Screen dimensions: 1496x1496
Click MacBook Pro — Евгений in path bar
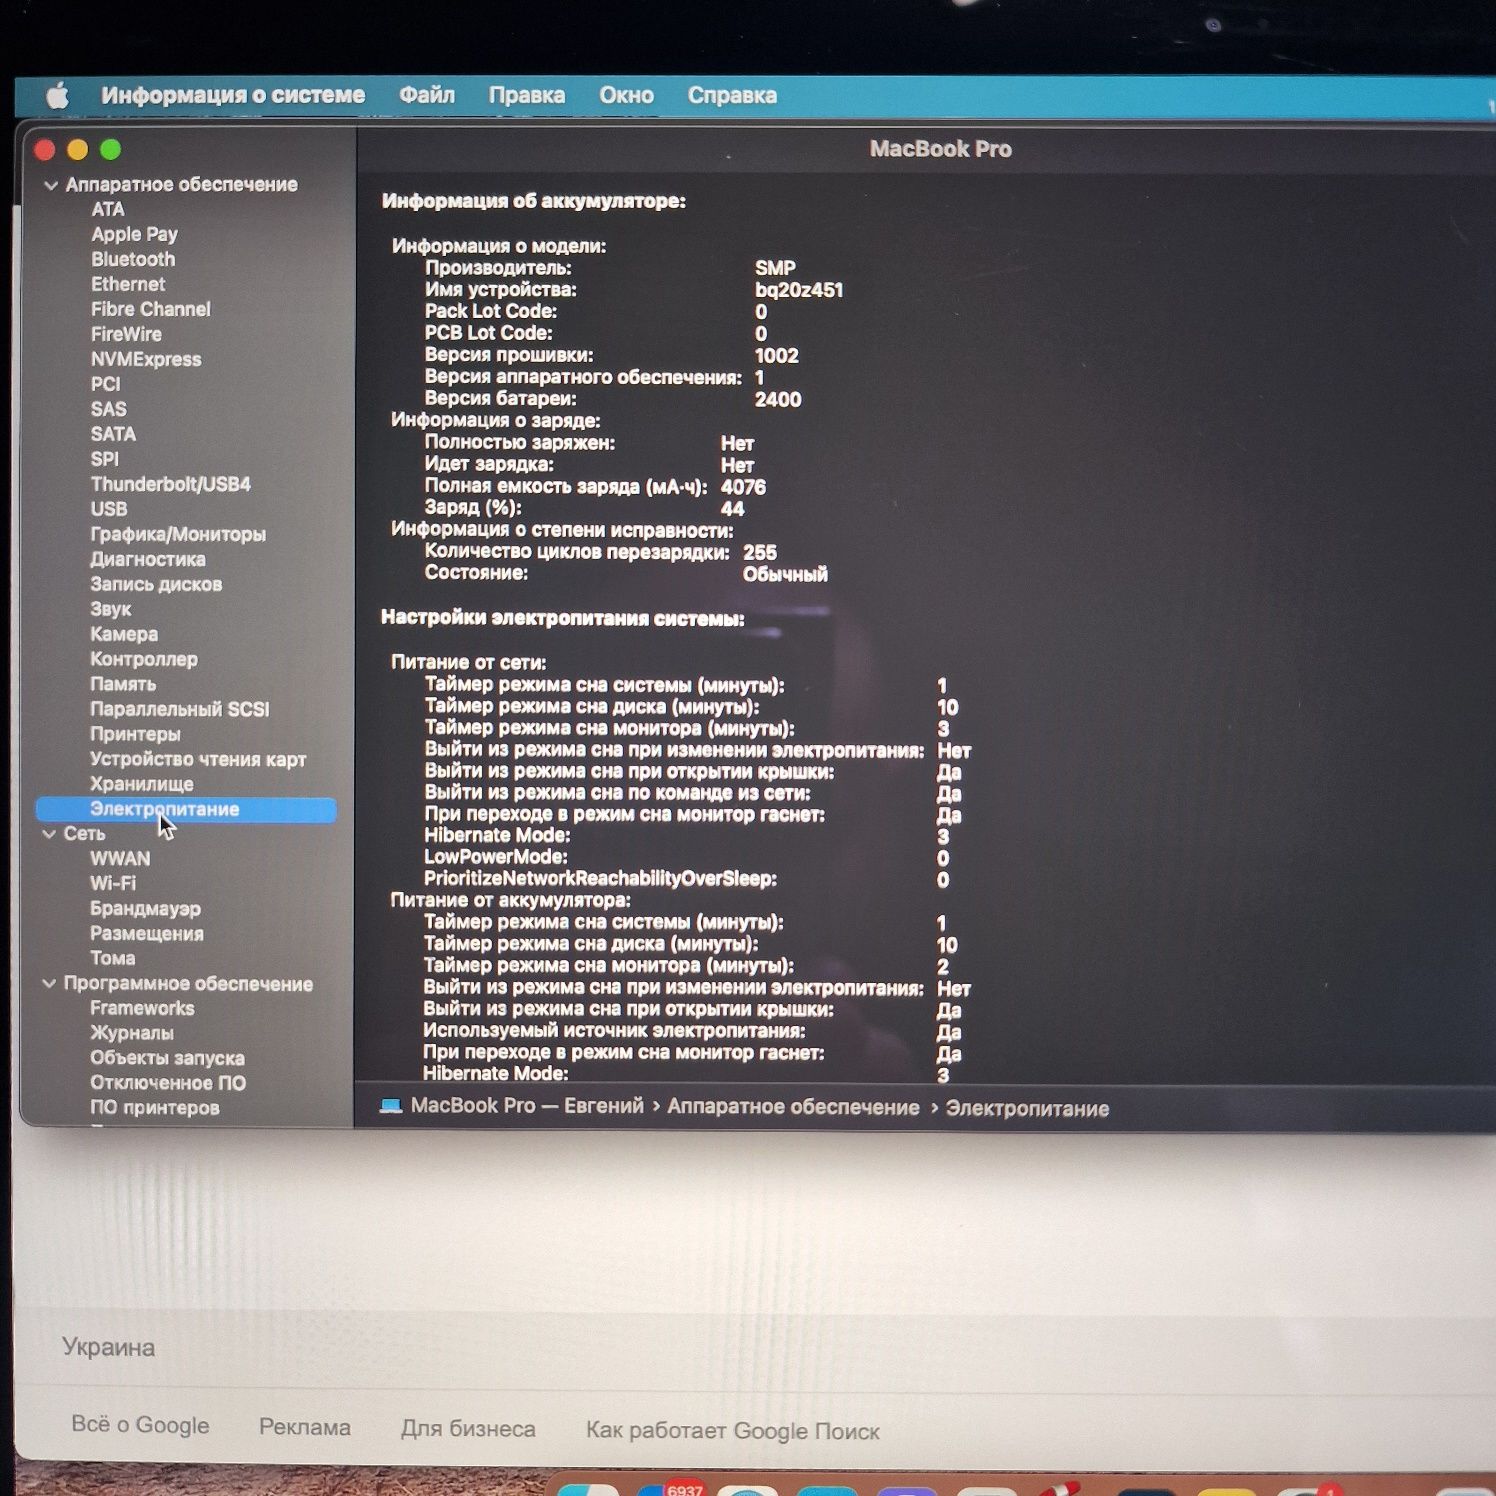click(527, 1106)
